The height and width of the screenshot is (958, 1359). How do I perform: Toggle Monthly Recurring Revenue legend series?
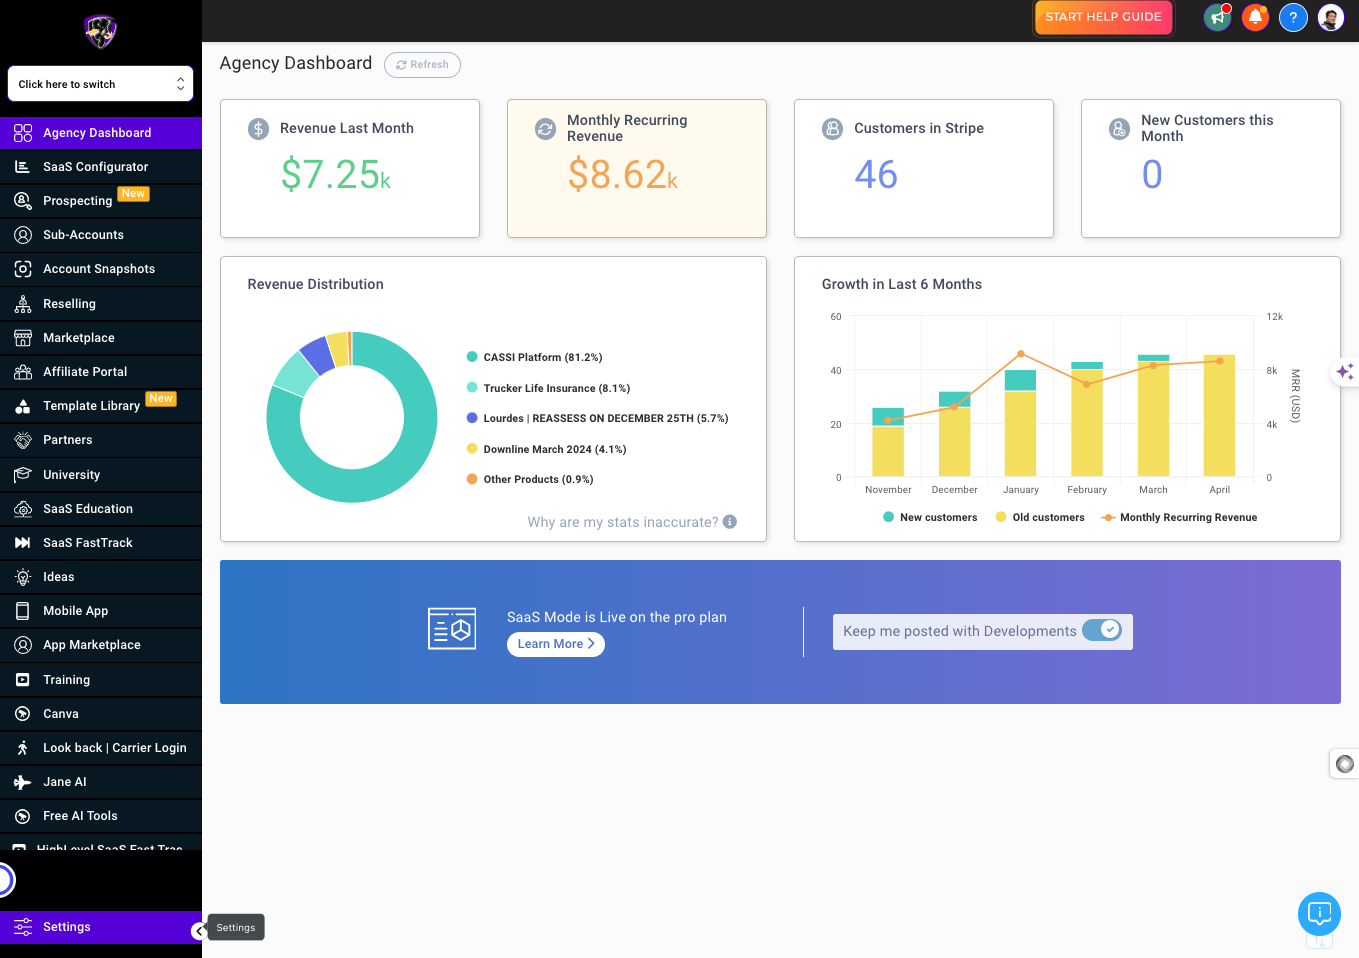point(1179,518)
